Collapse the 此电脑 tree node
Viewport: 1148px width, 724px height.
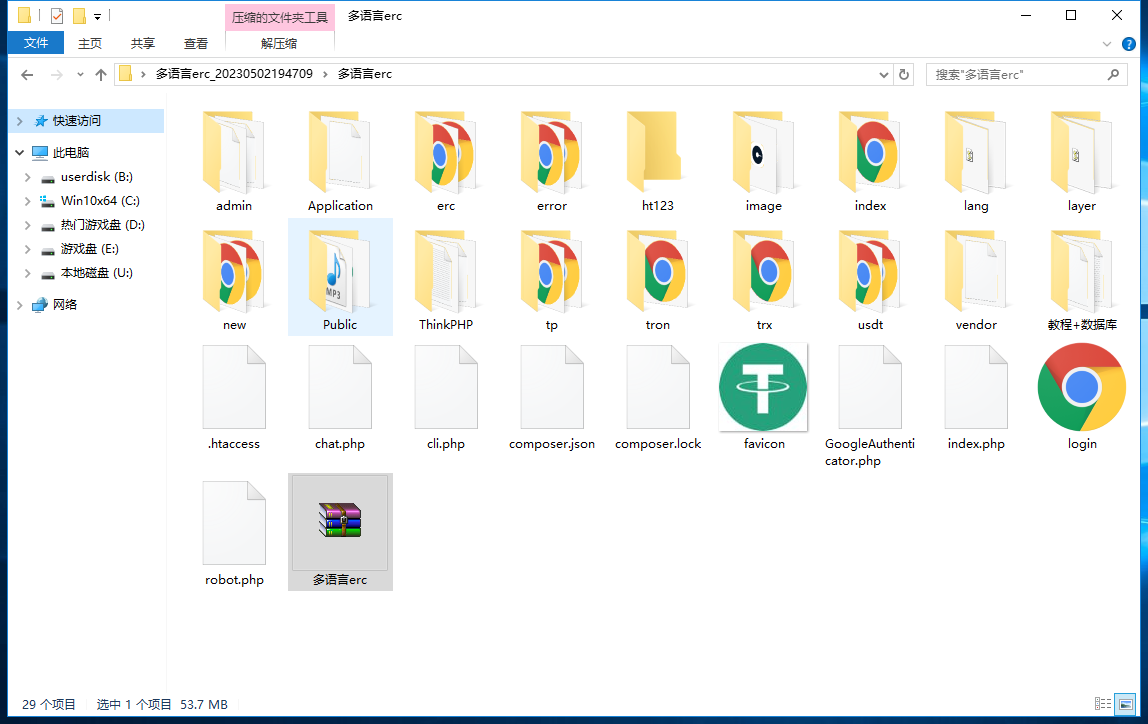[19, 153]
